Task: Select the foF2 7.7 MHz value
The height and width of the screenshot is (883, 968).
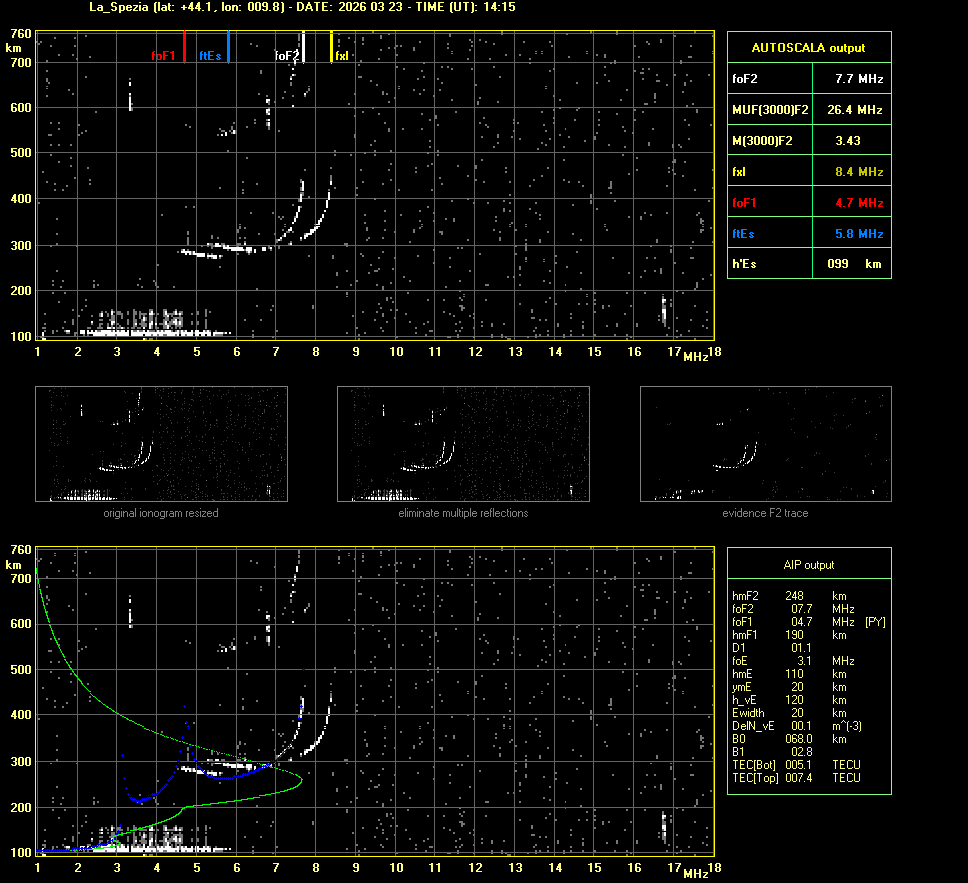Action: (859, 78)
